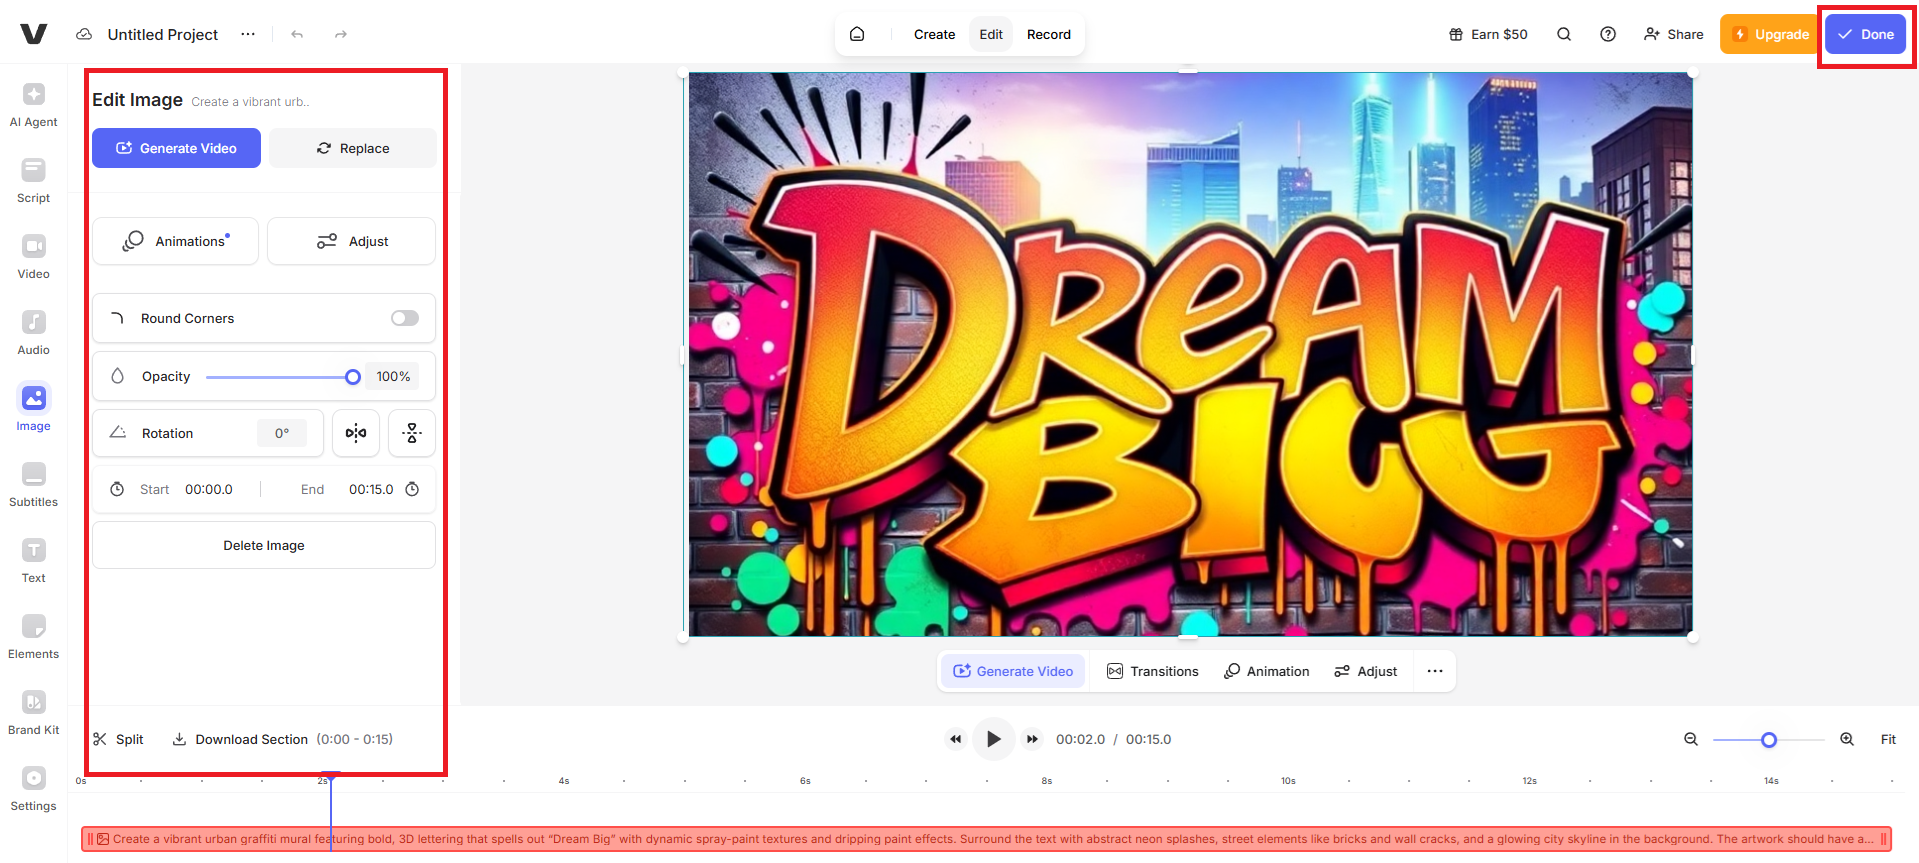Open the Text sidebar panel
Screen dimensions: 1919x863
click(33, 561)
